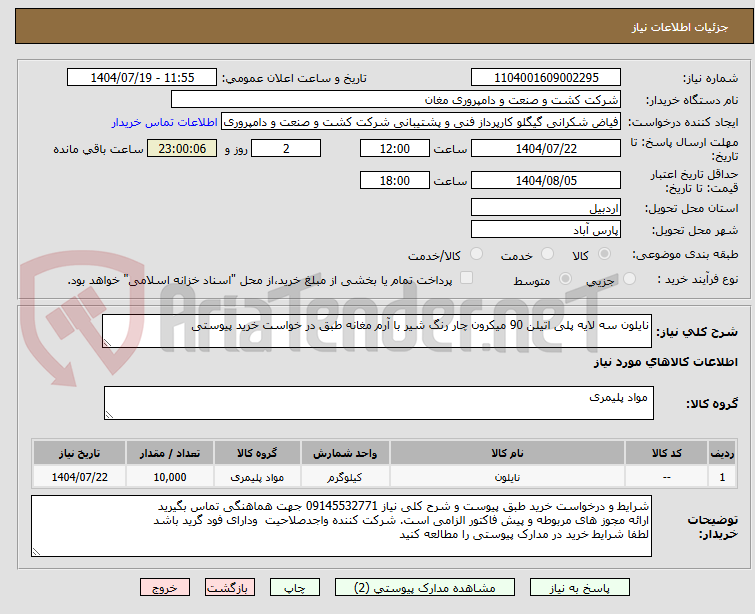Select the کالا radio button
The width and height of the screenshot is (755, 614).
click(604, 254)
